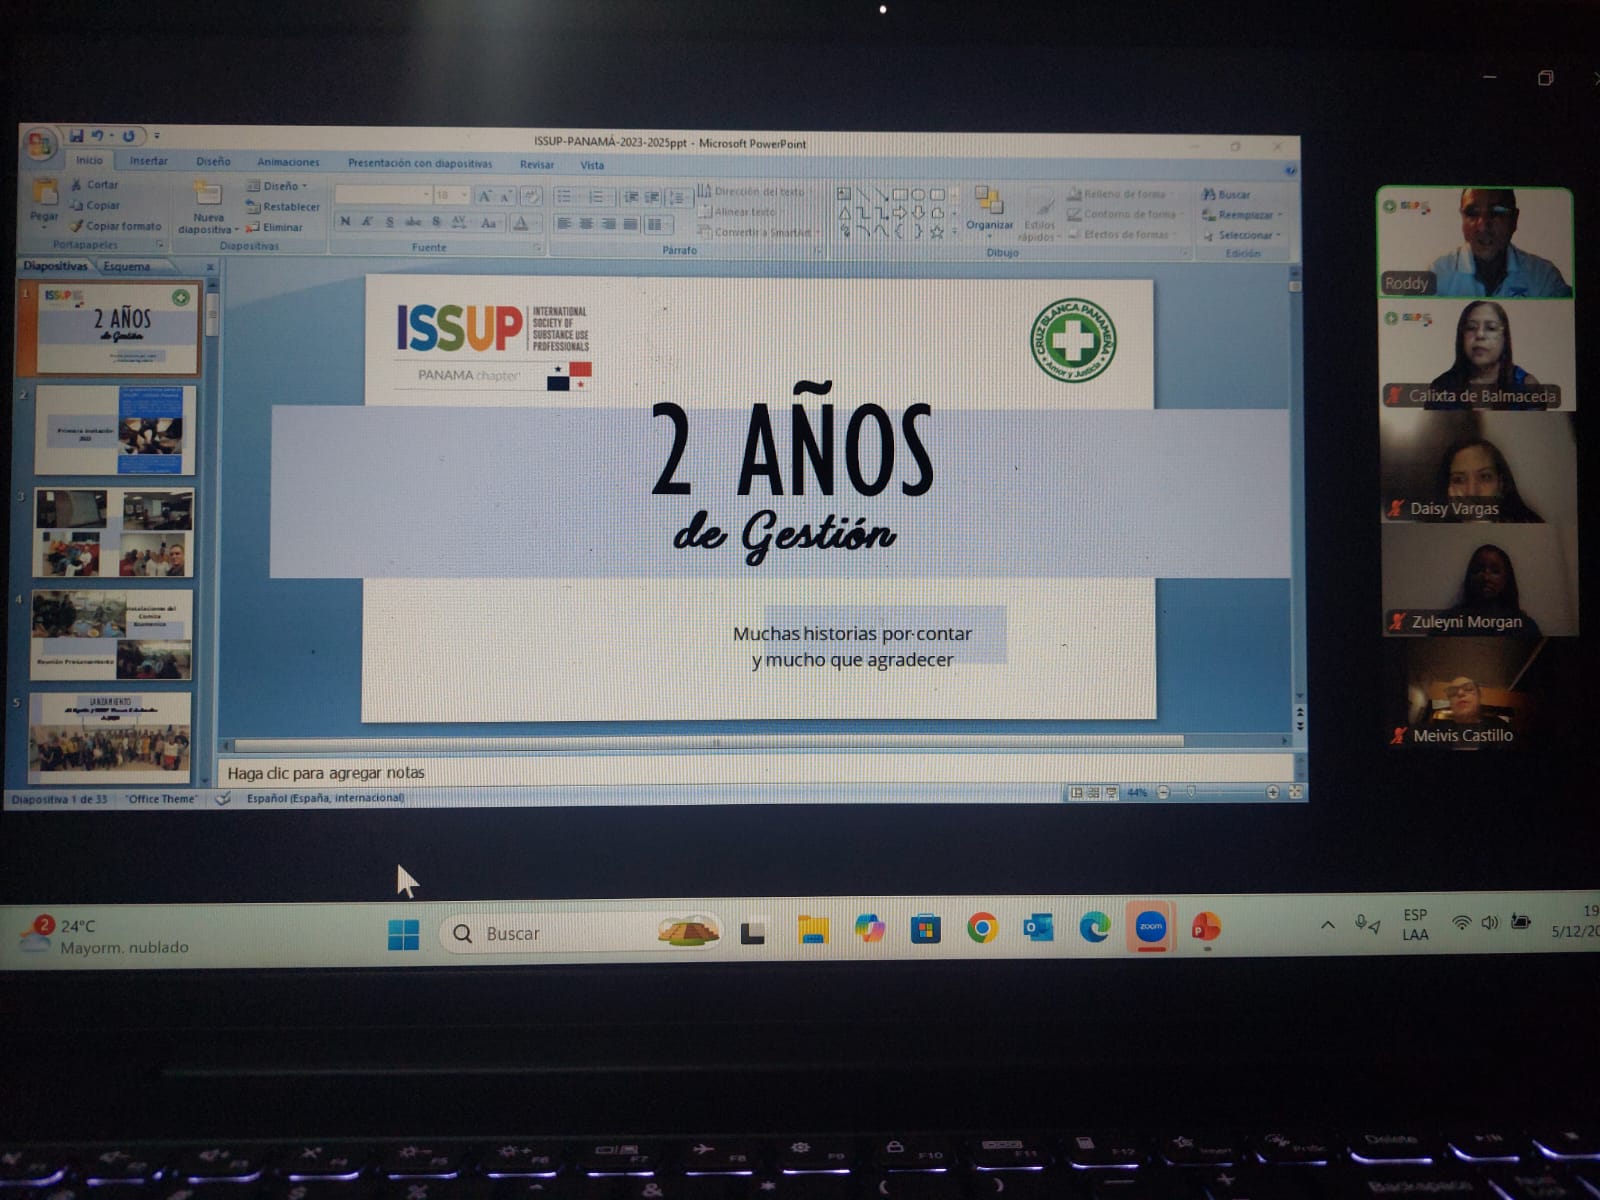Open Buscar (find) in the Edición group
The image size is (1600, 1200).
[1226, 195]
